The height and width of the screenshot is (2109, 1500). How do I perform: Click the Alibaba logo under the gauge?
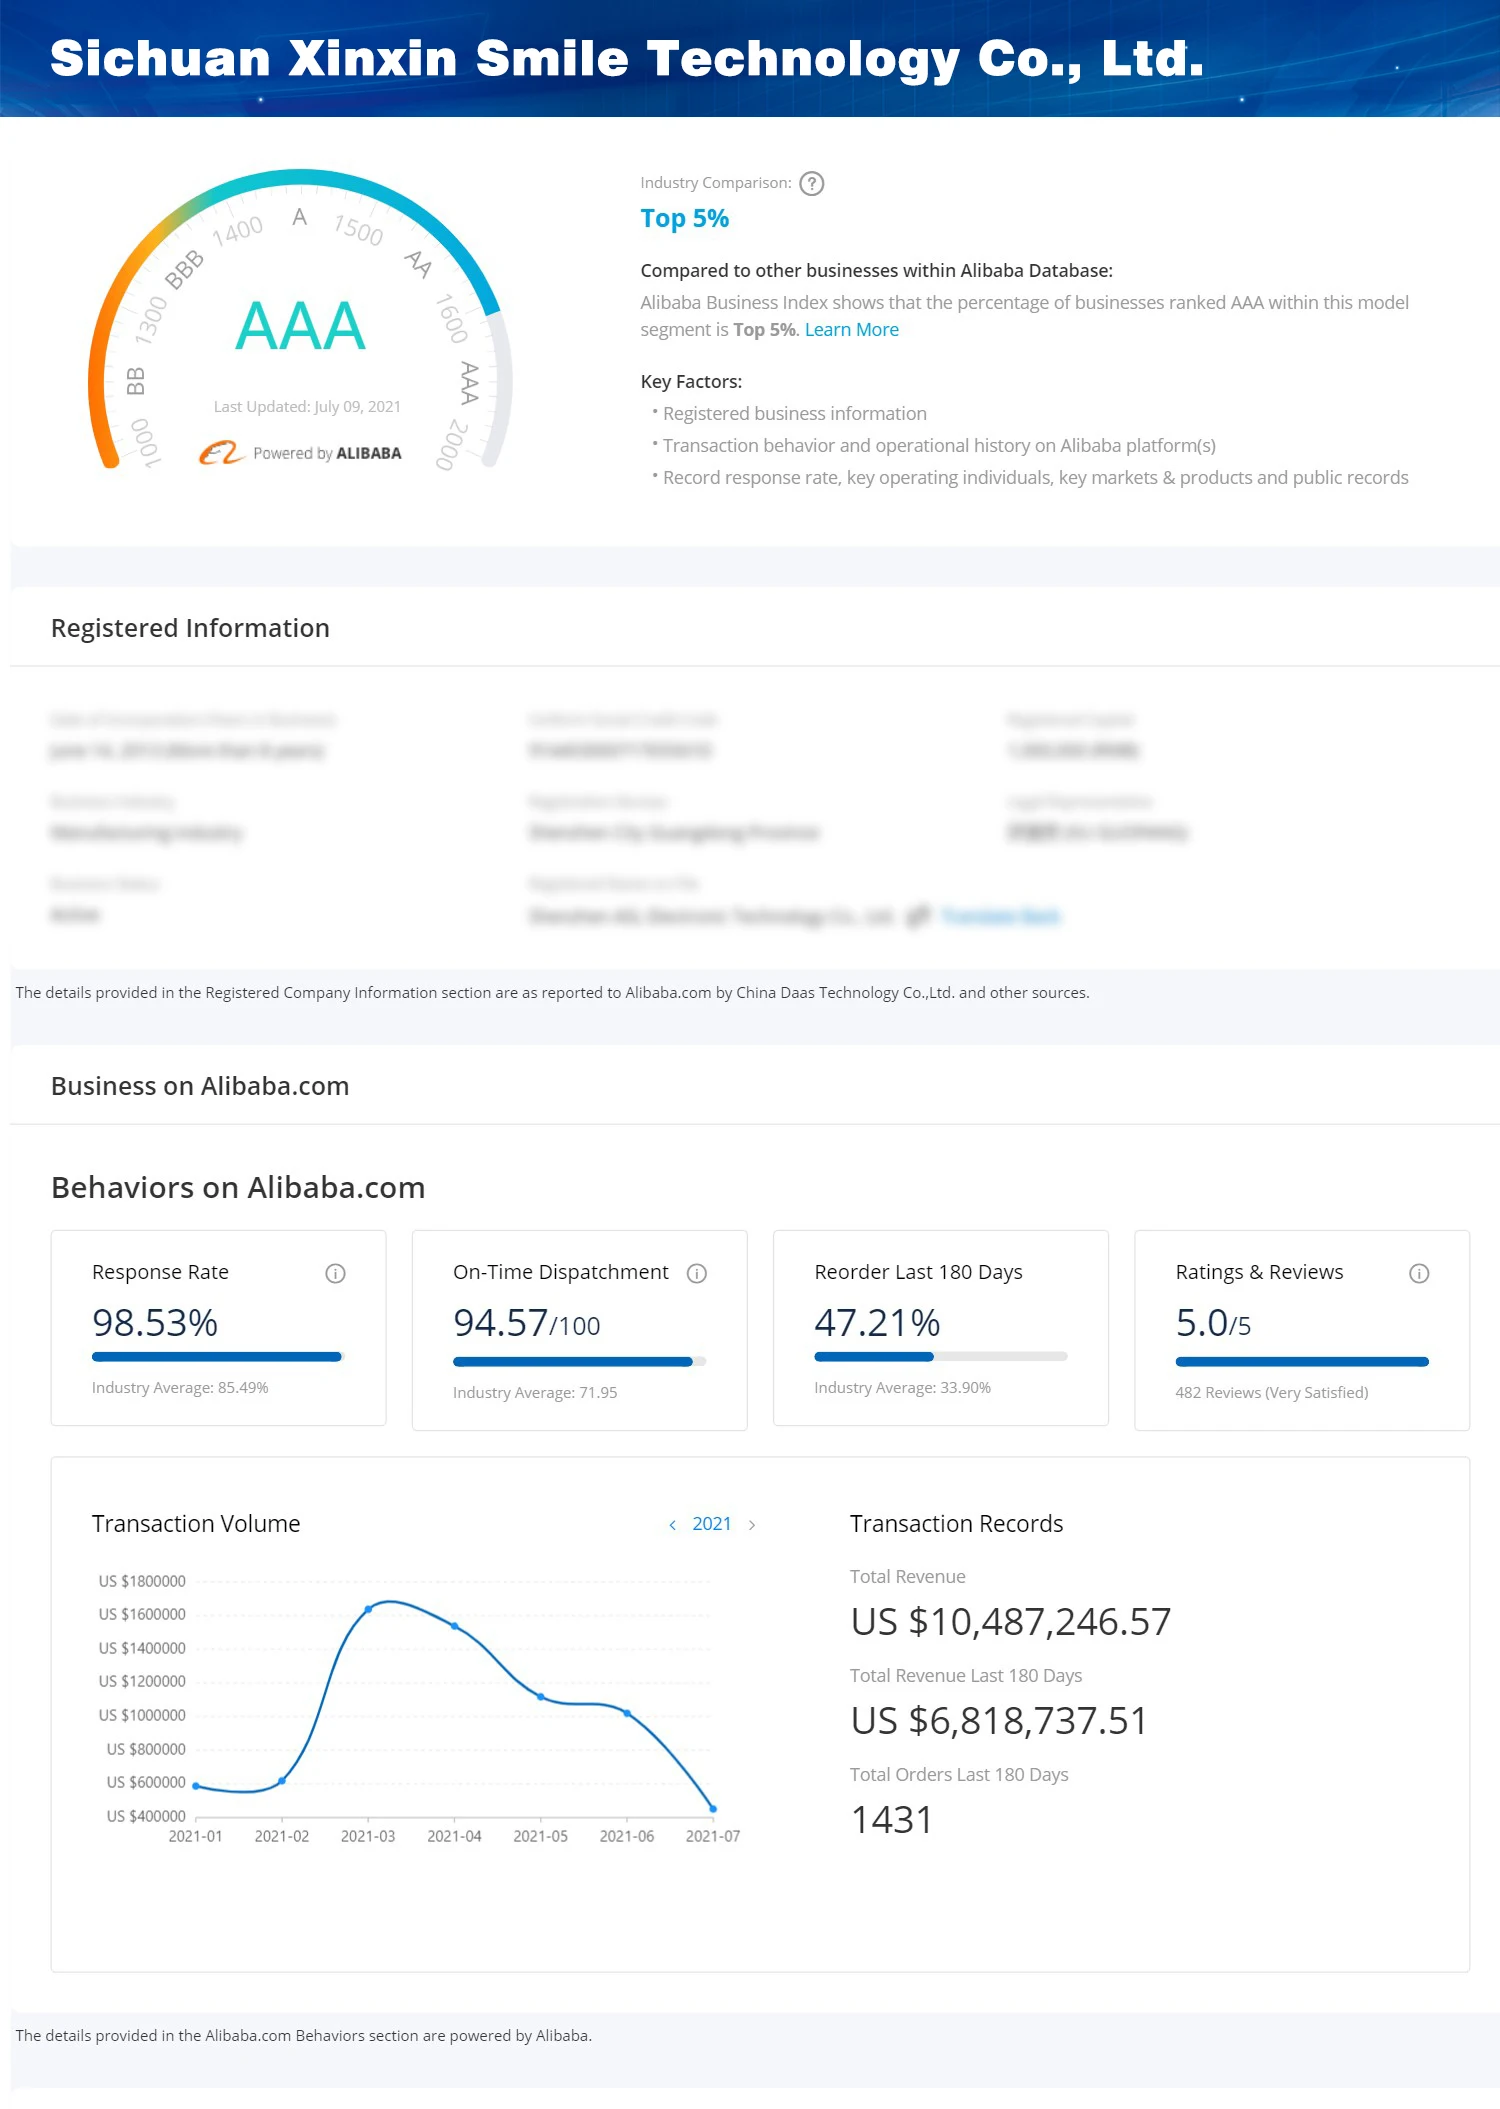click(x=220, y=453)
